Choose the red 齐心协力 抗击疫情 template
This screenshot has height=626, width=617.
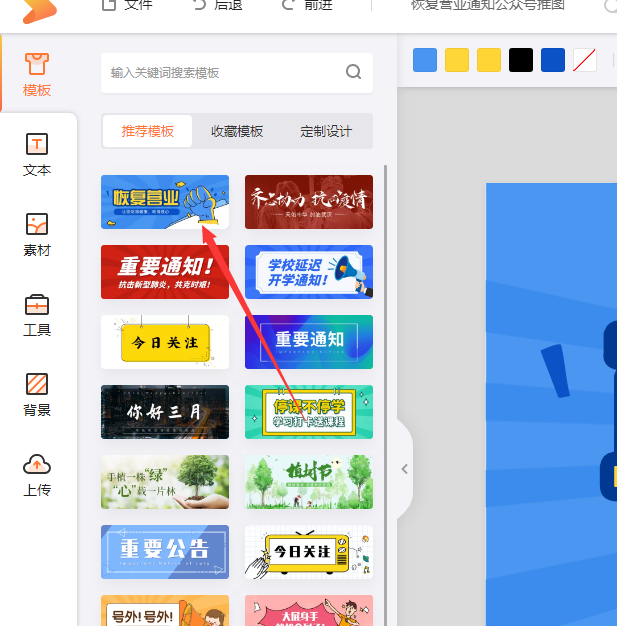(309, 202)
